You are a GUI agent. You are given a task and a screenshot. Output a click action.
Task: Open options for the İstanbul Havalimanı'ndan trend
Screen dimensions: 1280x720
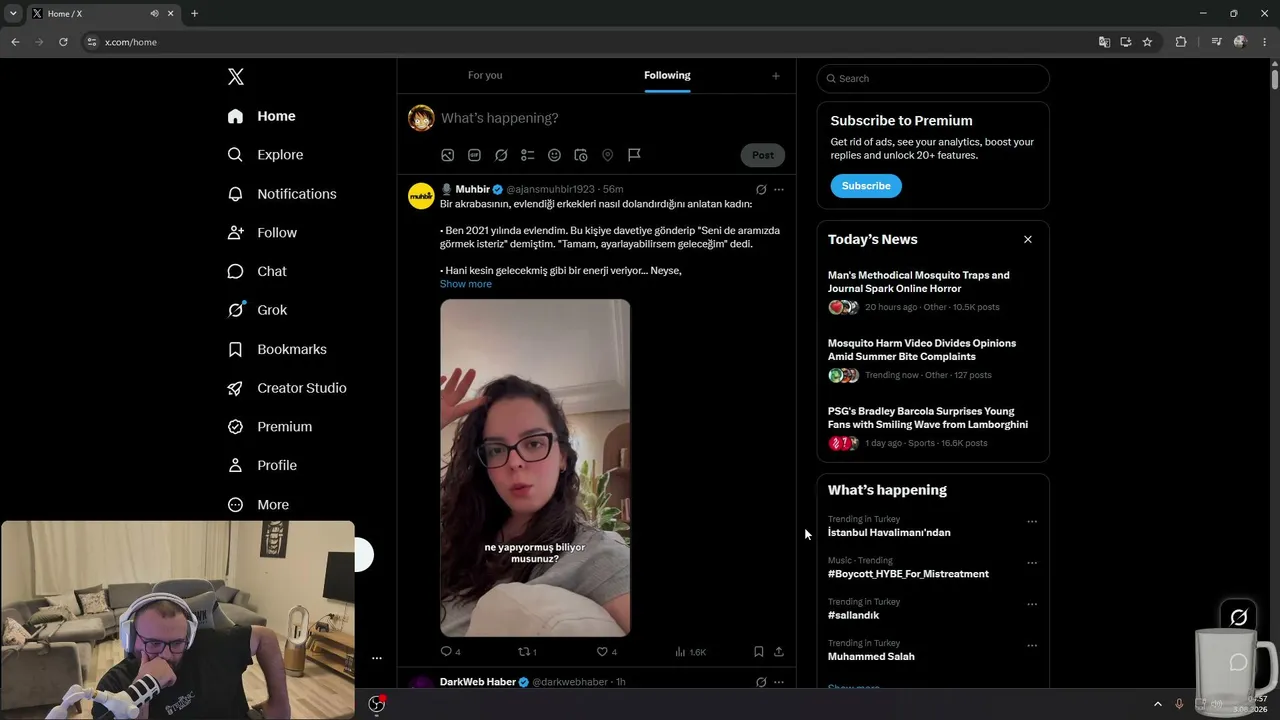coord(1032,522)
